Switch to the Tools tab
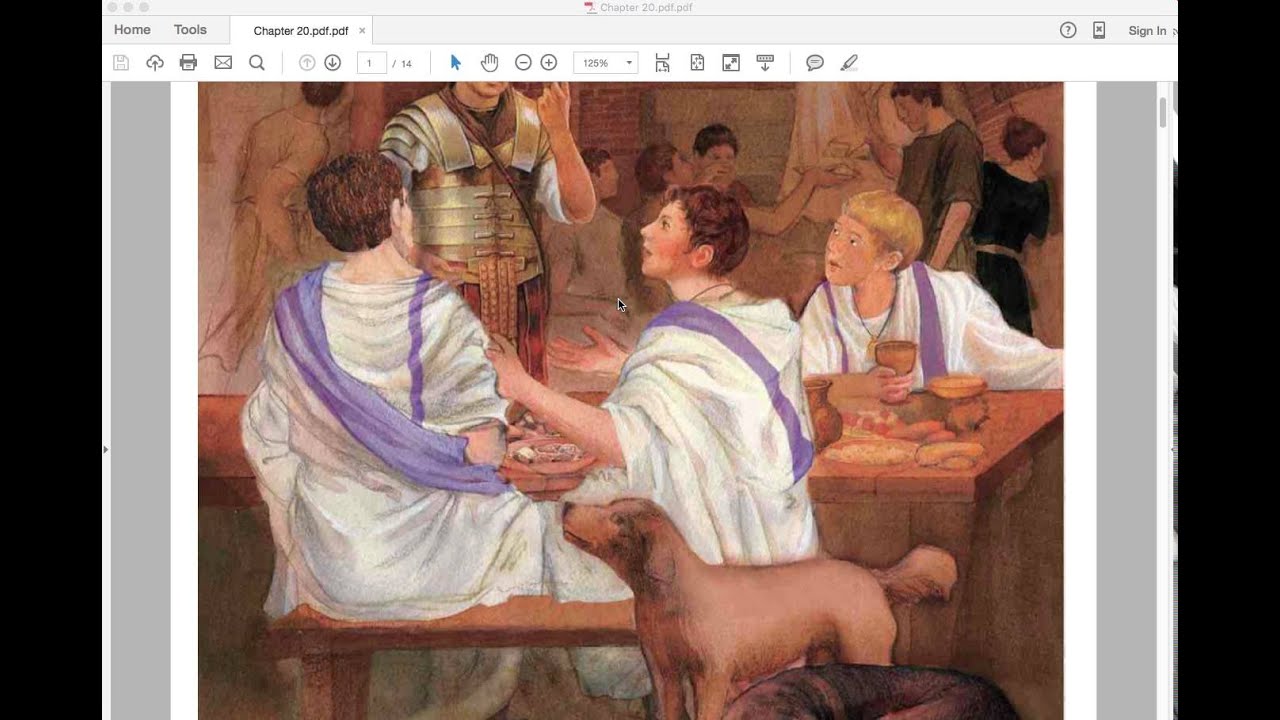The width and height of the screenshot is (1280, 720). tap(190, 30)
